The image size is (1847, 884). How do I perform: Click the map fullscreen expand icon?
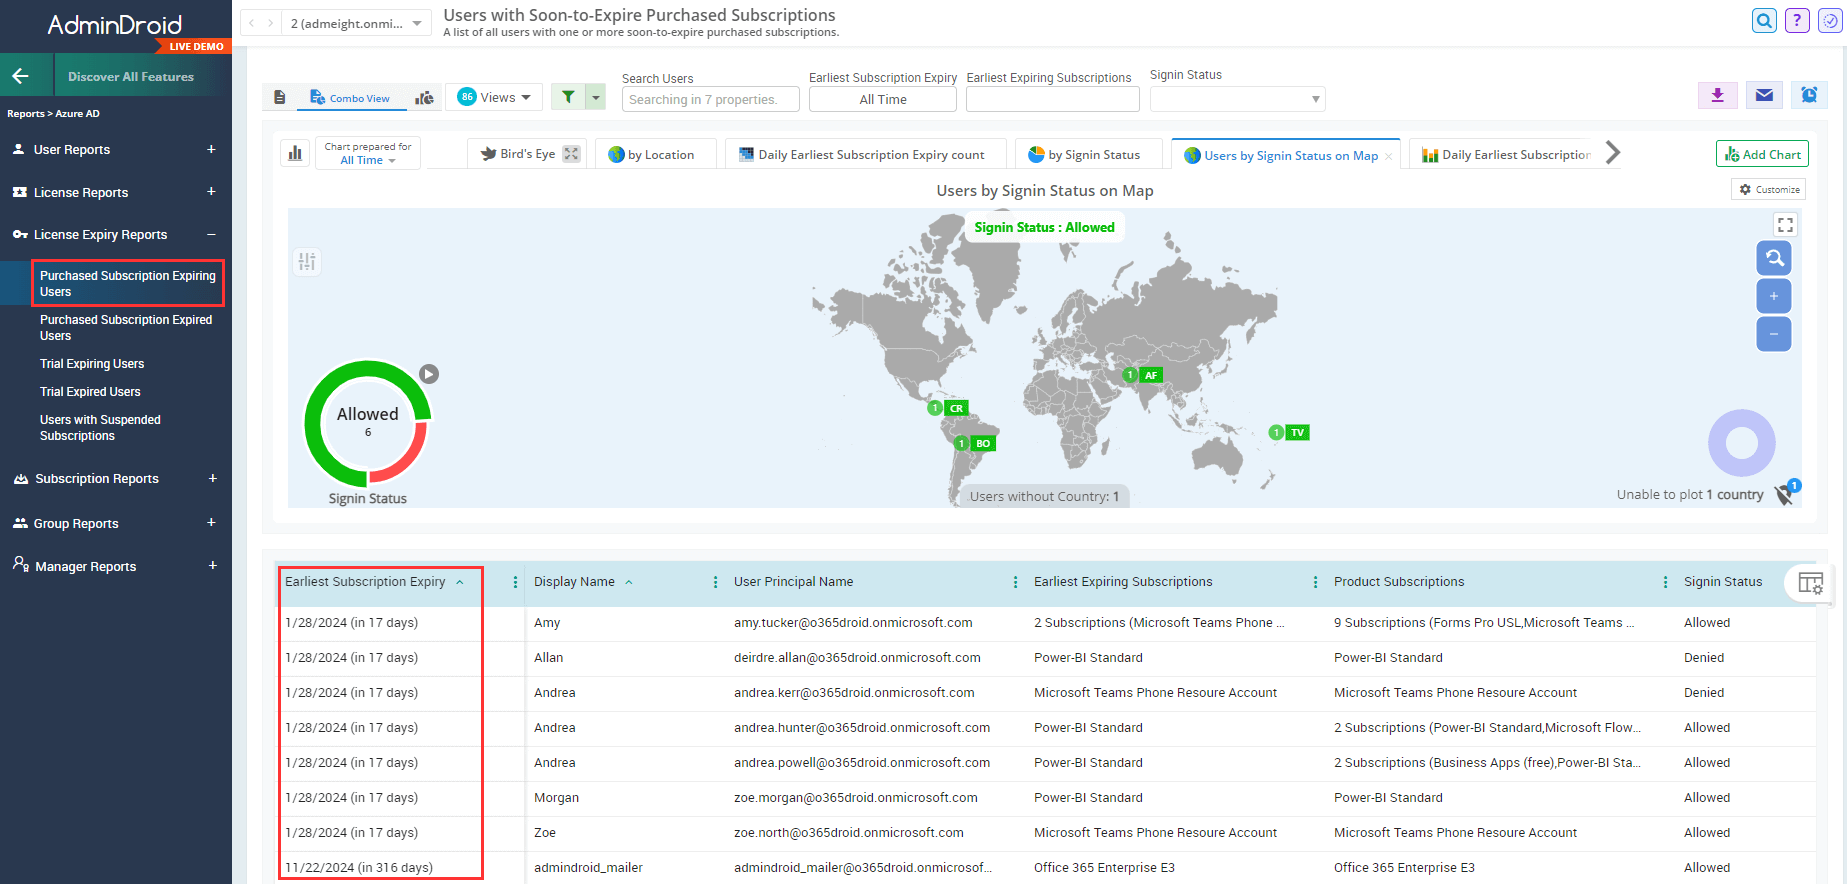(x=1785, y=225)
